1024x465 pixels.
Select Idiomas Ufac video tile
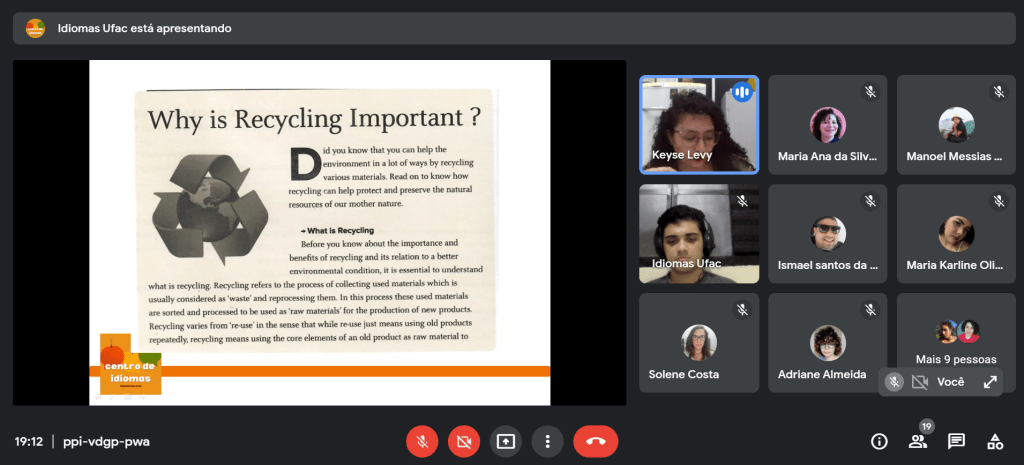pos(699,233)
